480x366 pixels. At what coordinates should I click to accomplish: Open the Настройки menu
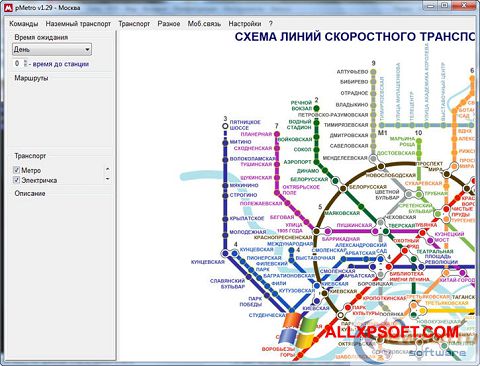click(x=245, y=24)
